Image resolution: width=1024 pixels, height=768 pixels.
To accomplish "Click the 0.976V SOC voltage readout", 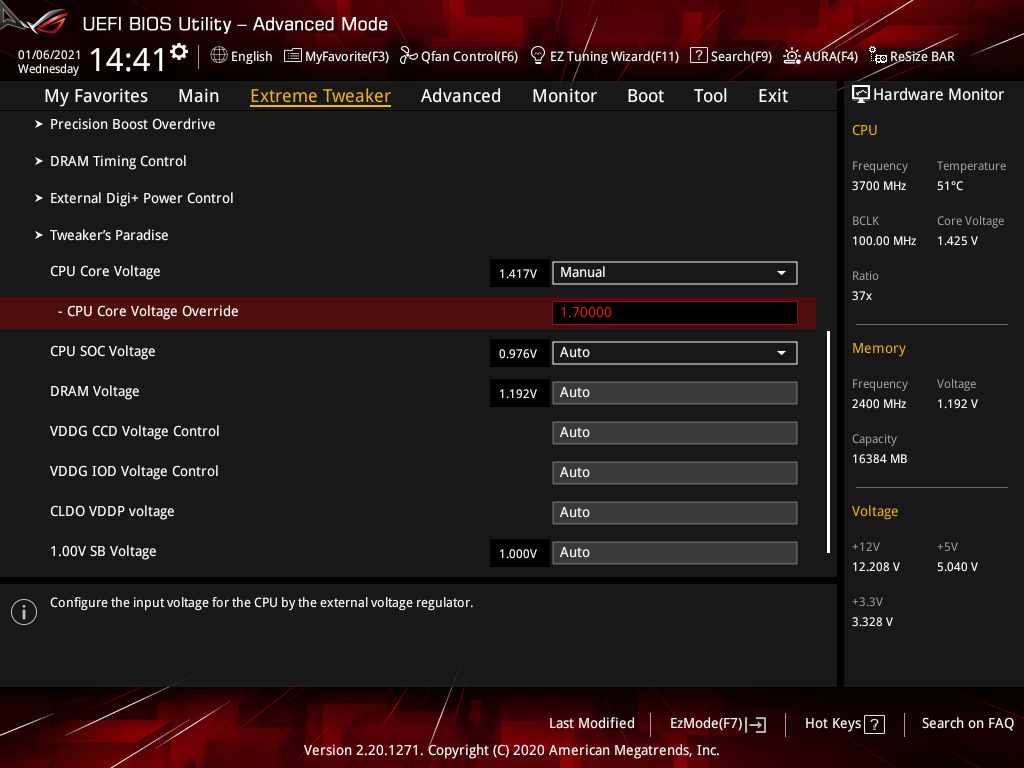I will click(519, 353).
